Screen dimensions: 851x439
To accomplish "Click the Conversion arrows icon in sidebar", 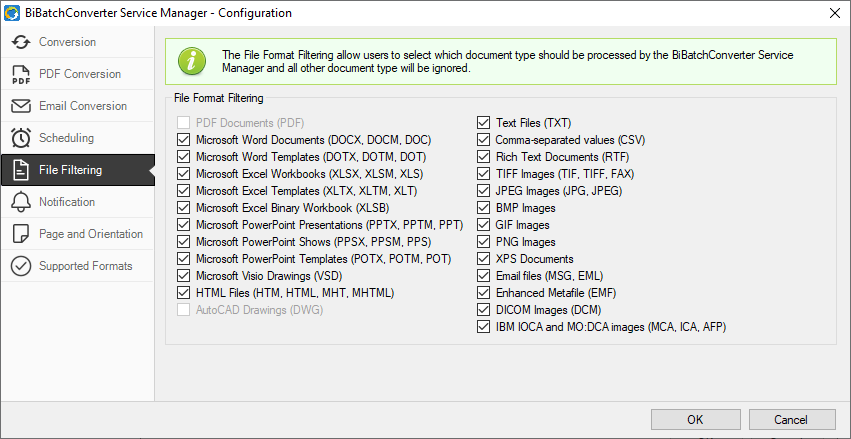I will click(21, 42).
